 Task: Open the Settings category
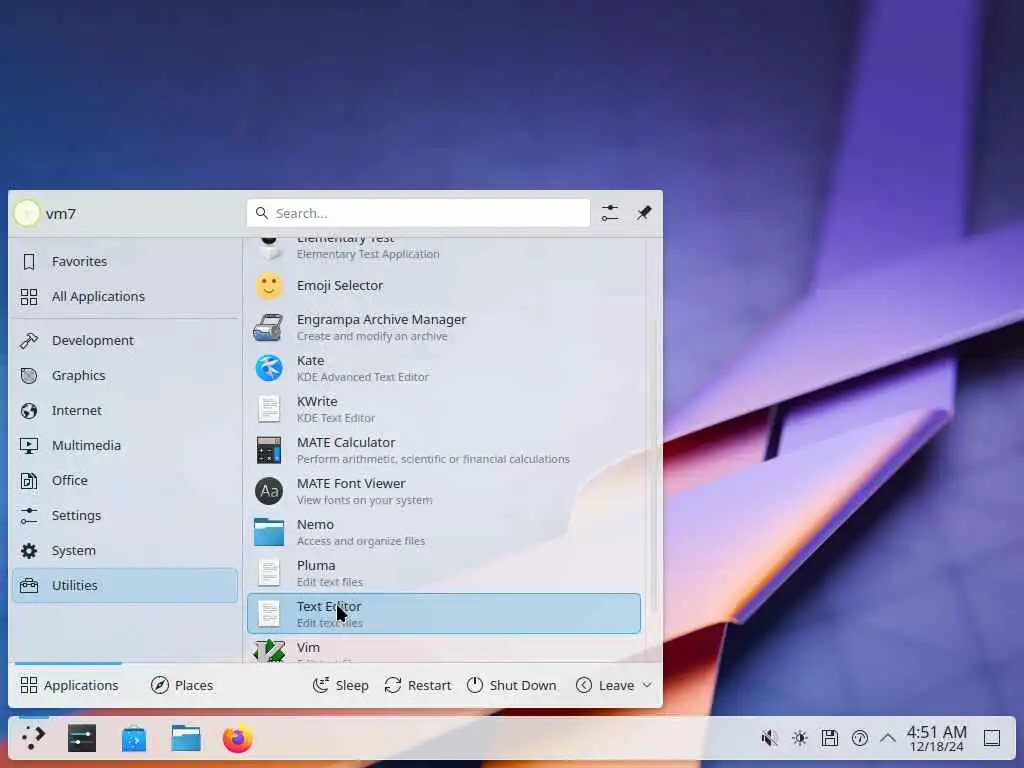click(x=125, y=515)
